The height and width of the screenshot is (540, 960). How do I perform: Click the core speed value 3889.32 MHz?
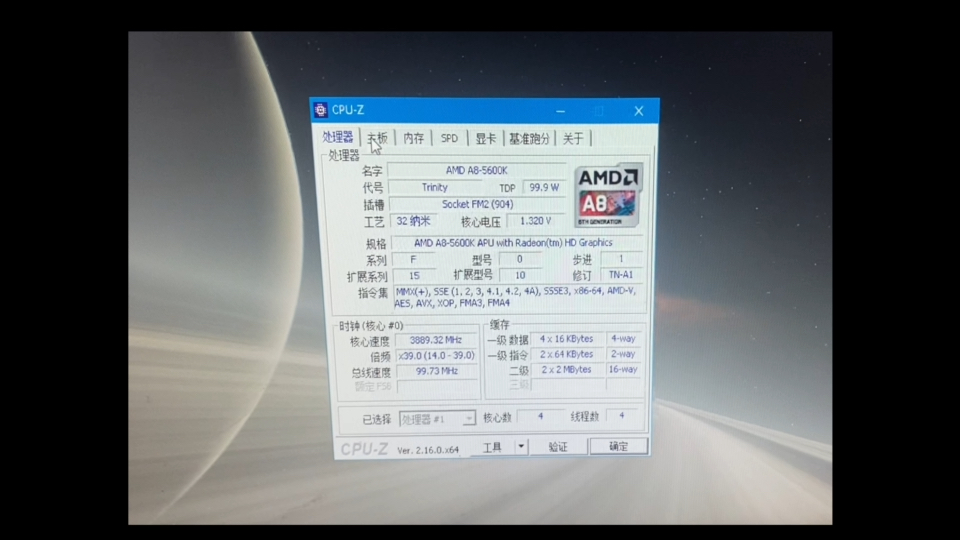point(438,340)
